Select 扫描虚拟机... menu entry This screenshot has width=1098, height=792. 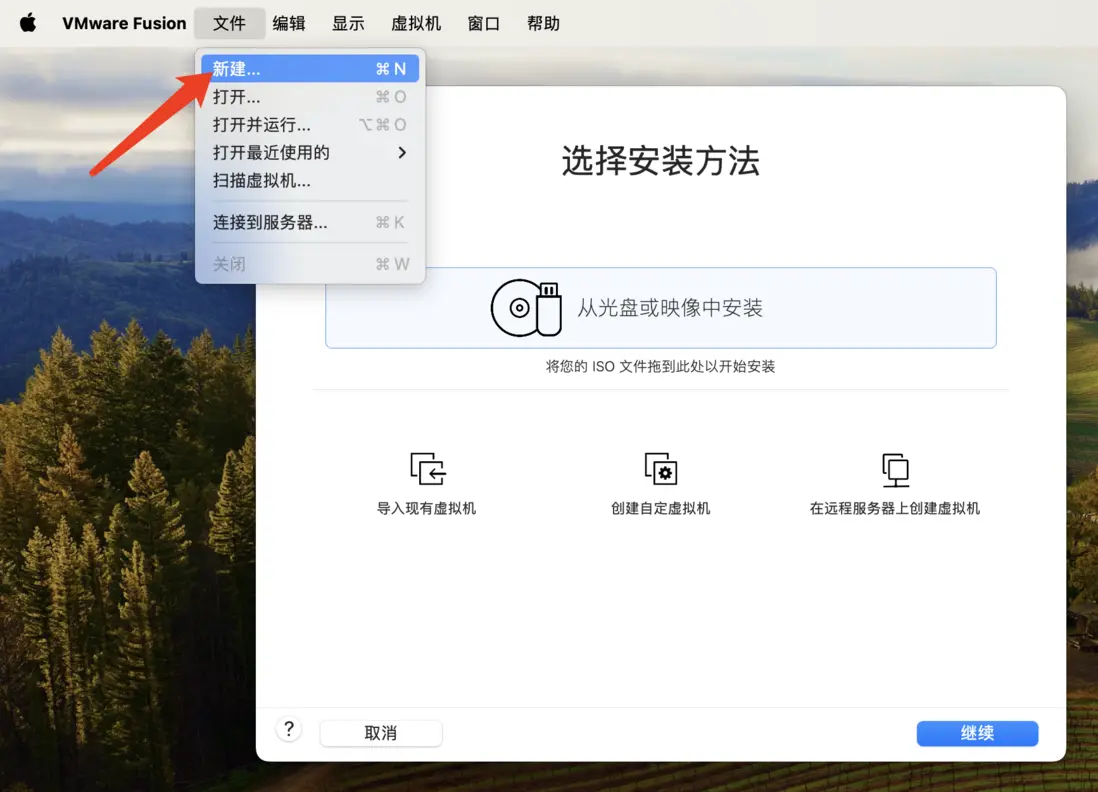click(x=310, y=181)
